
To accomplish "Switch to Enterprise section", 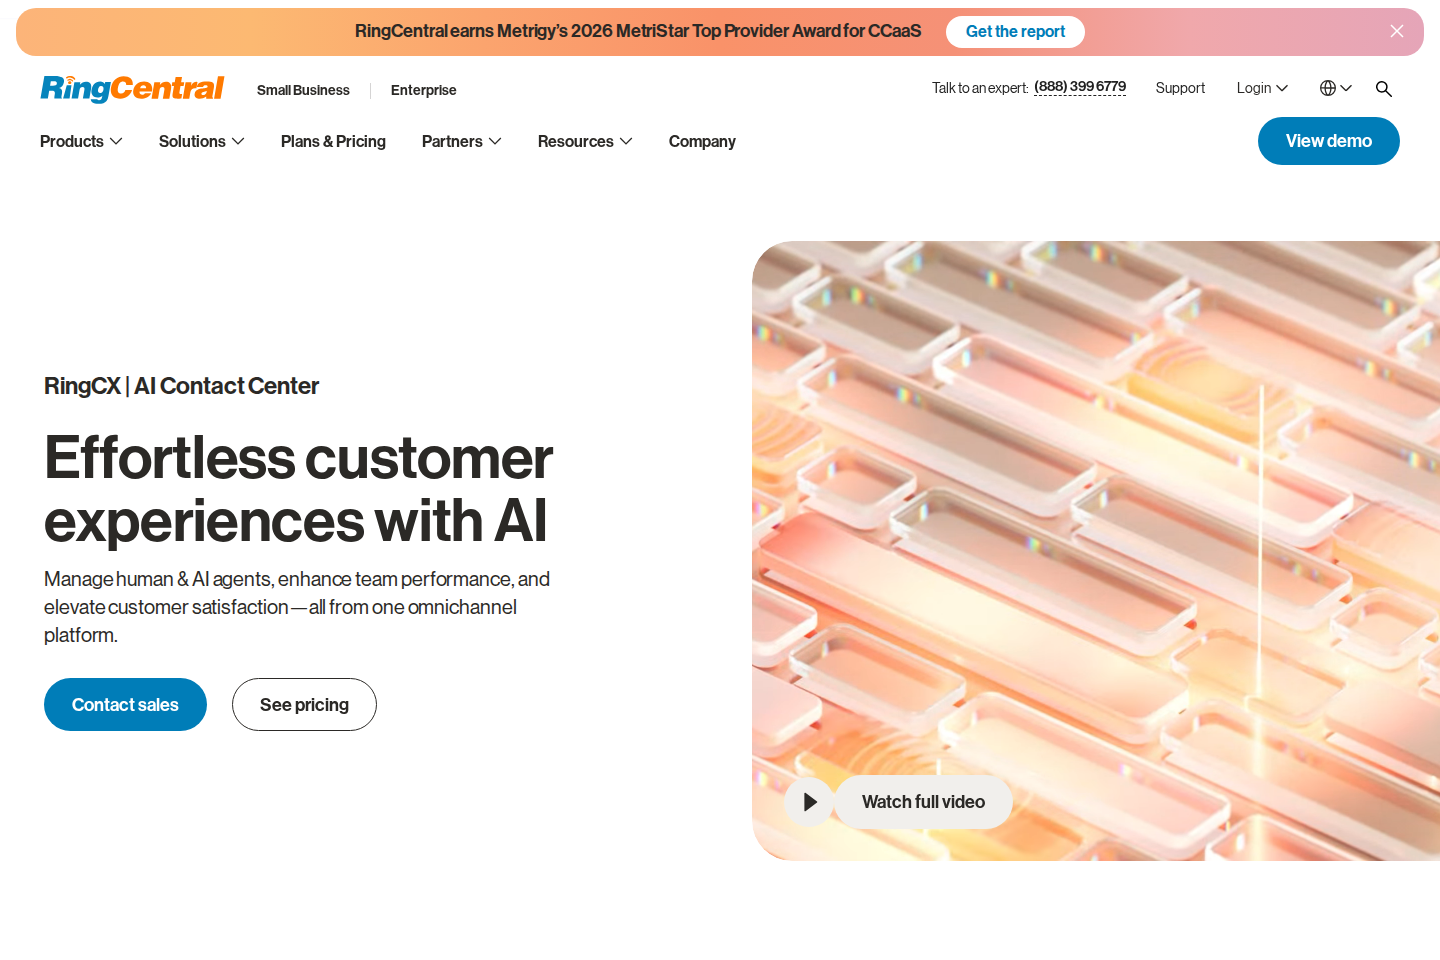I will point(423,90).
